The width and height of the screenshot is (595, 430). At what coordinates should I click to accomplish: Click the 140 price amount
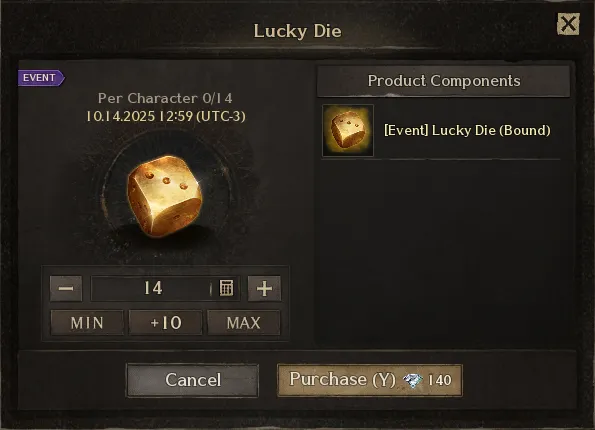click(x=440, y=380)
